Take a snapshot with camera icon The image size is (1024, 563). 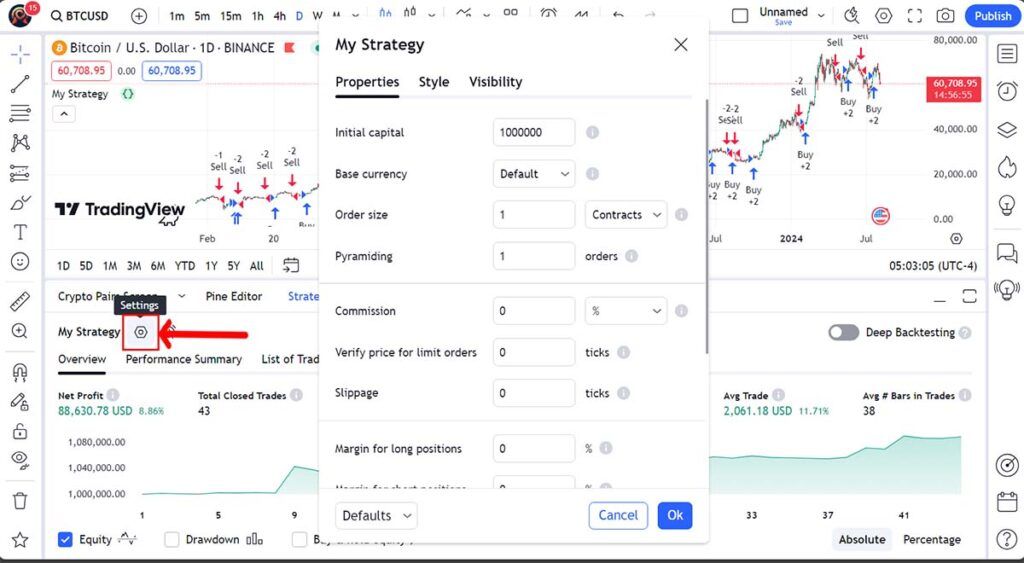(x=945, y=16)
